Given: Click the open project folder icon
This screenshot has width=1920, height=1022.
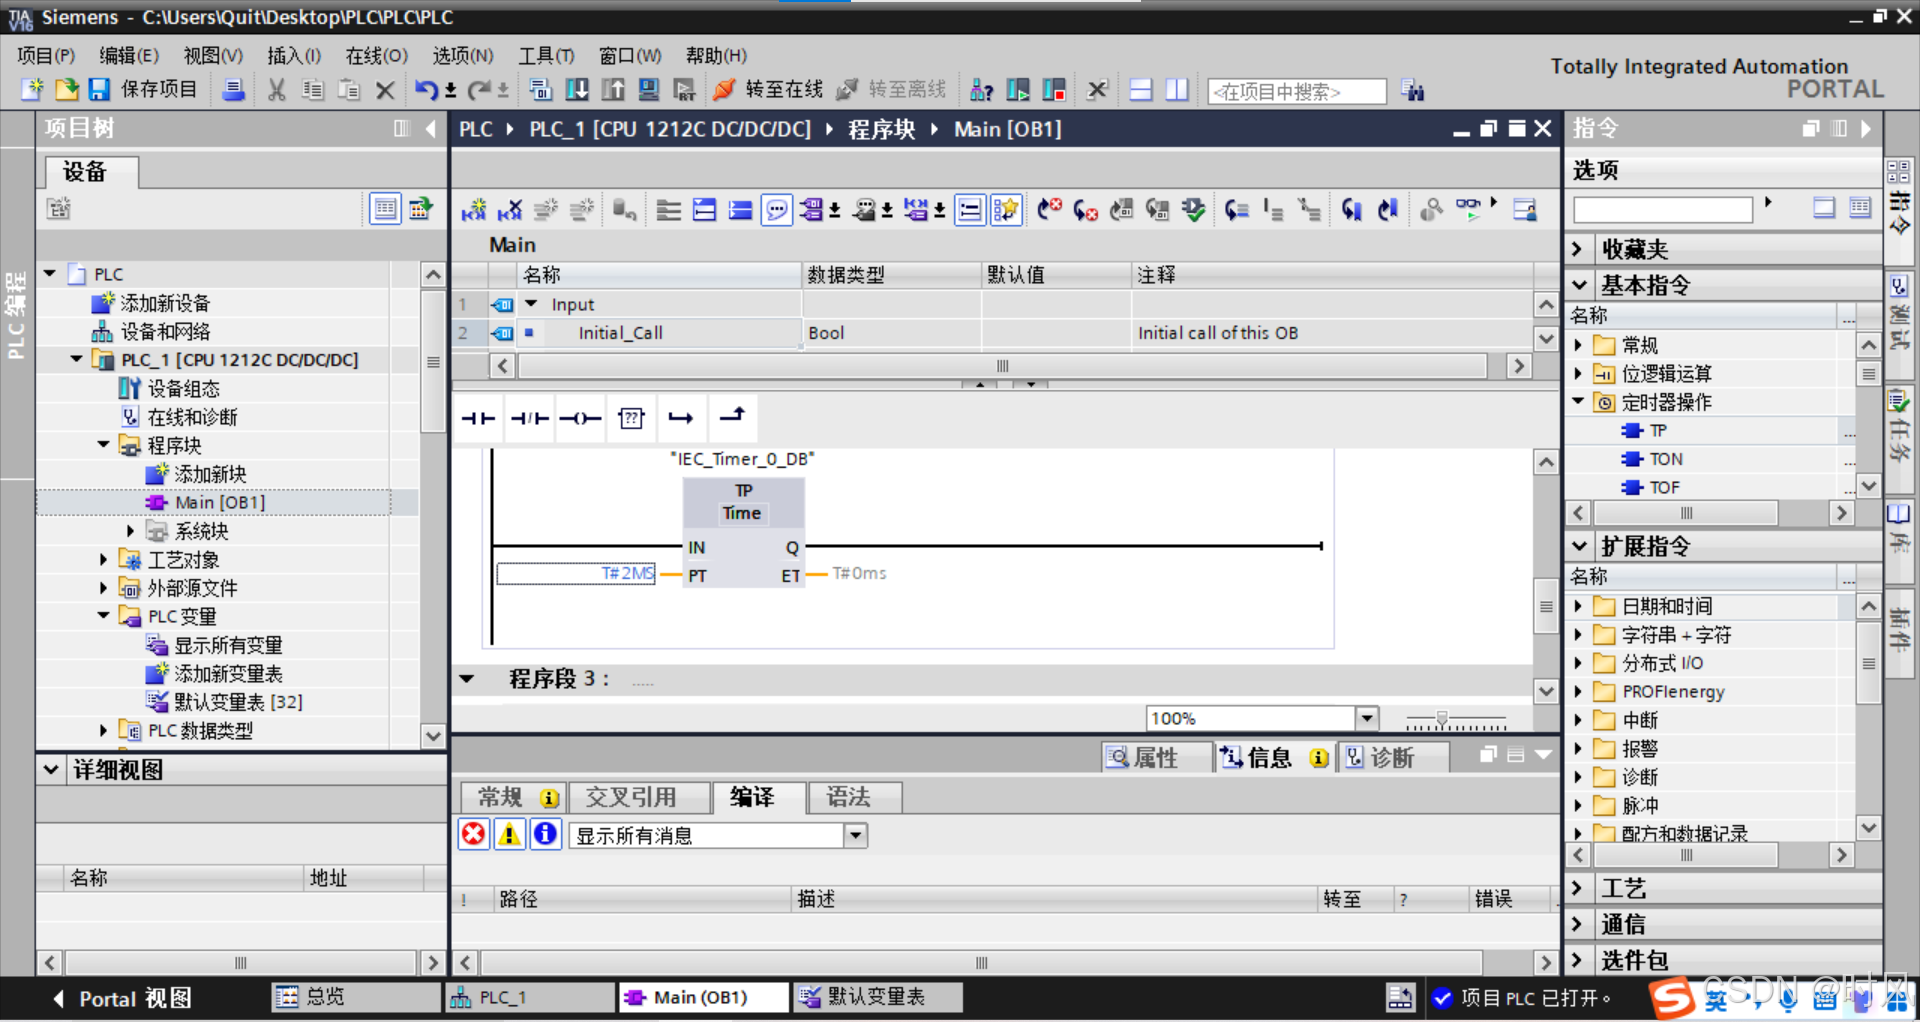Looking at the screenshot, I should [66, 90].
